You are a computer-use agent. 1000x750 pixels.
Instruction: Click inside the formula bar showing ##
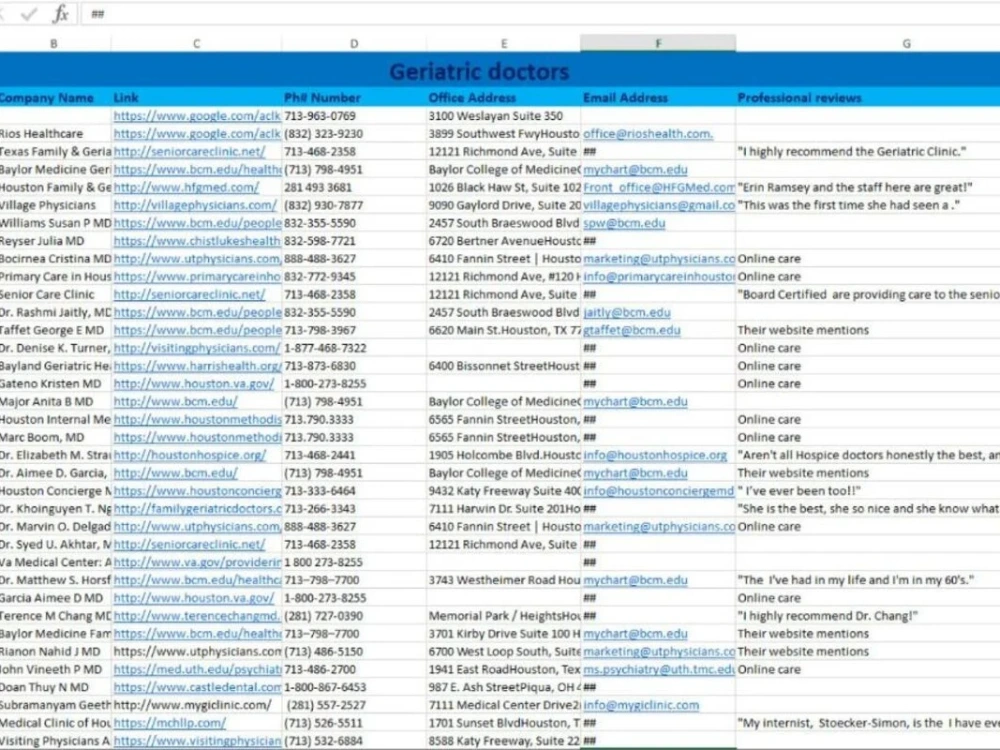pyautogui.click(x=541, y=14)
